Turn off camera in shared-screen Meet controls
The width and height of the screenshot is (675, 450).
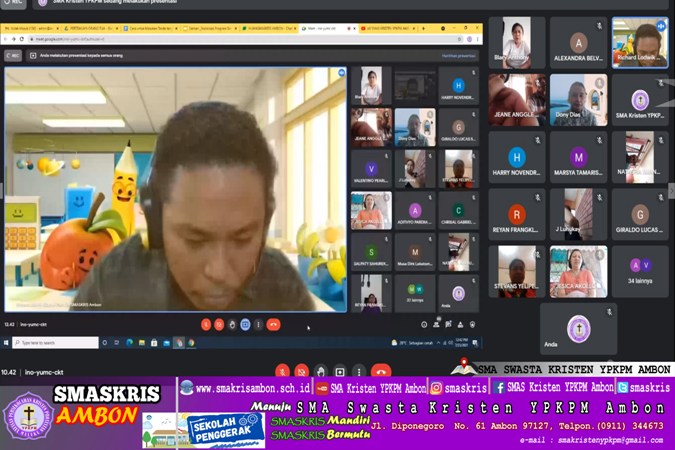219,325
